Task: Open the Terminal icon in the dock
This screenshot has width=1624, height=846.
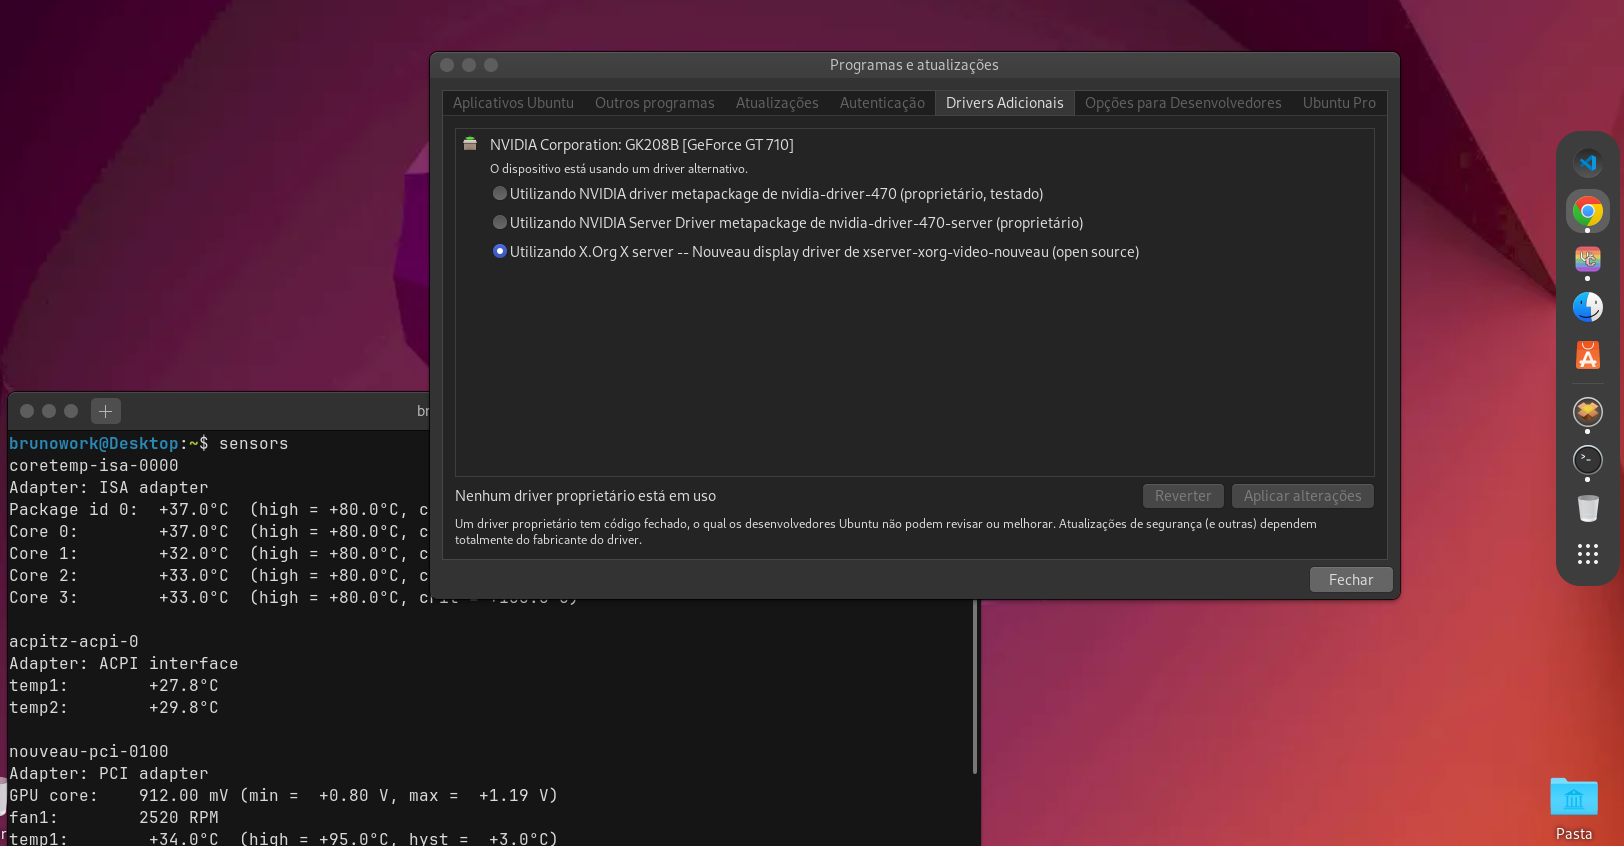Action: coord(1588,459)
